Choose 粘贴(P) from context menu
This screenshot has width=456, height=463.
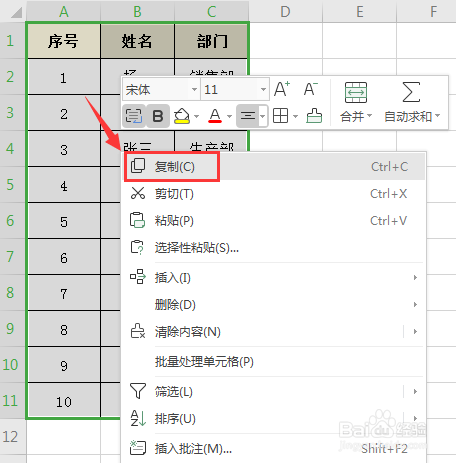tap(274, 221)
